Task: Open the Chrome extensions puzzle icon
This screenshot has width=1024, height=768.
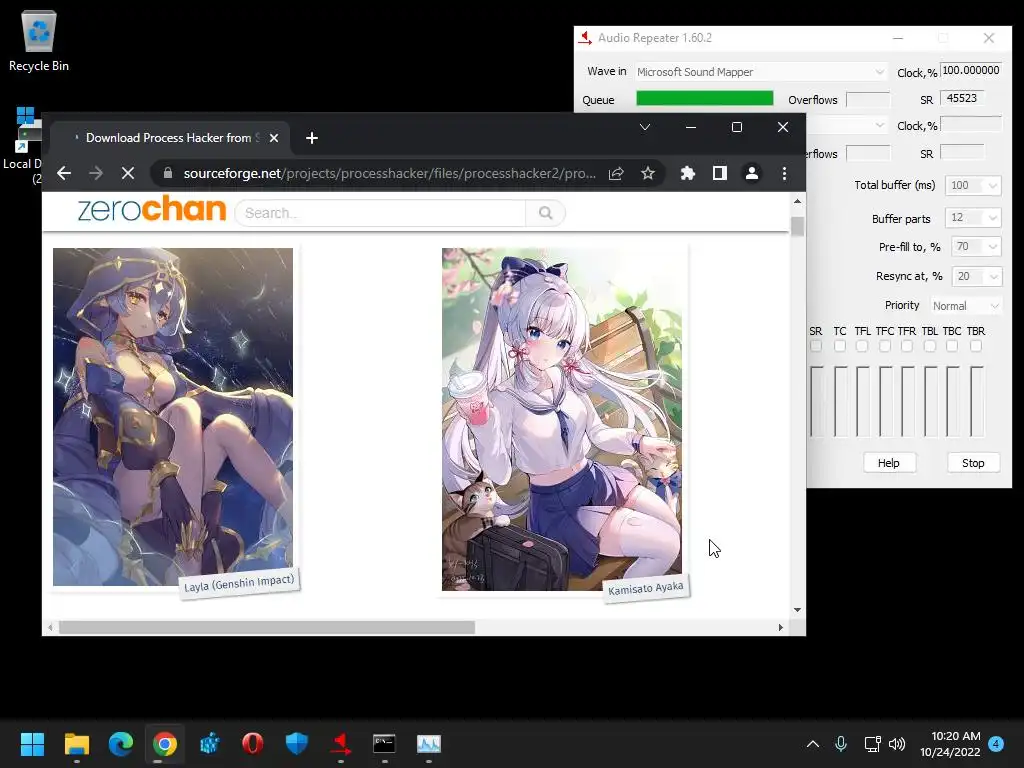Action: (688, 173)
